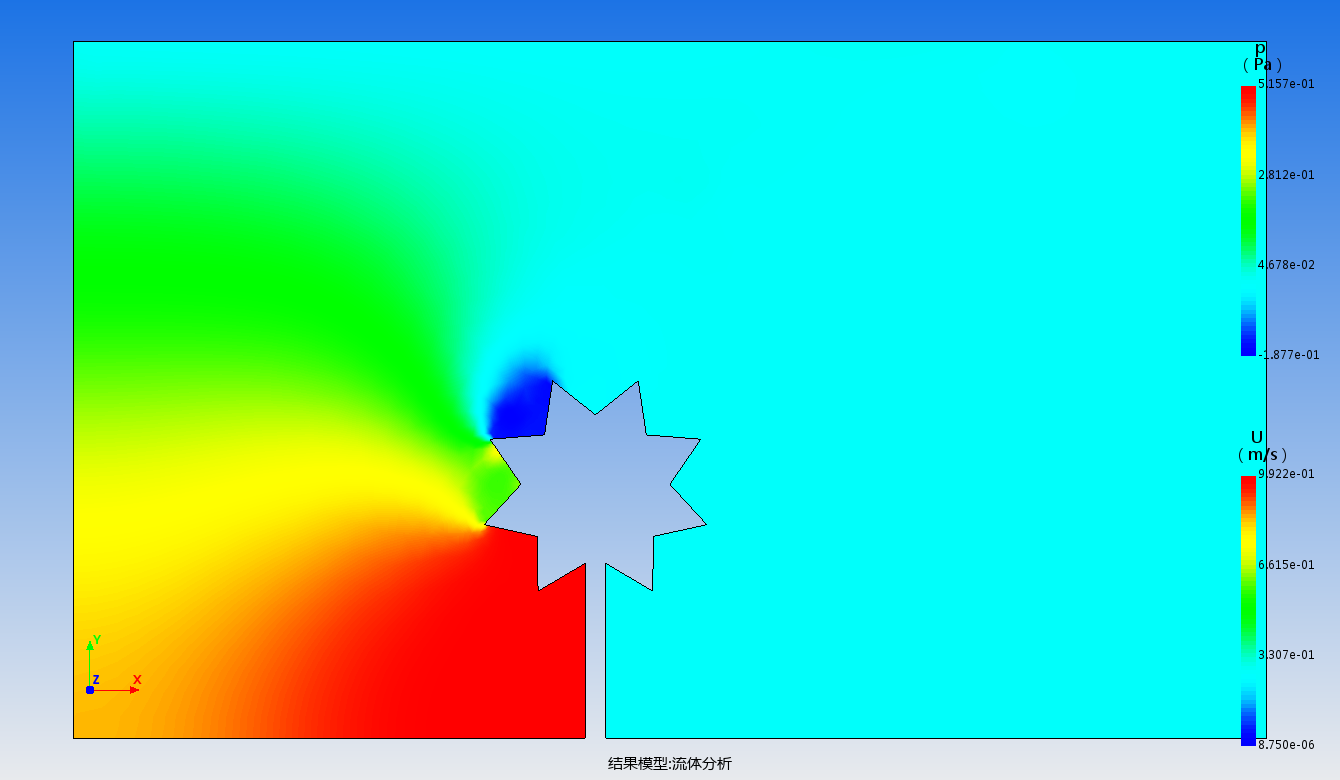Click the pressure value 4.678e-02 label

click(1286, 264)
